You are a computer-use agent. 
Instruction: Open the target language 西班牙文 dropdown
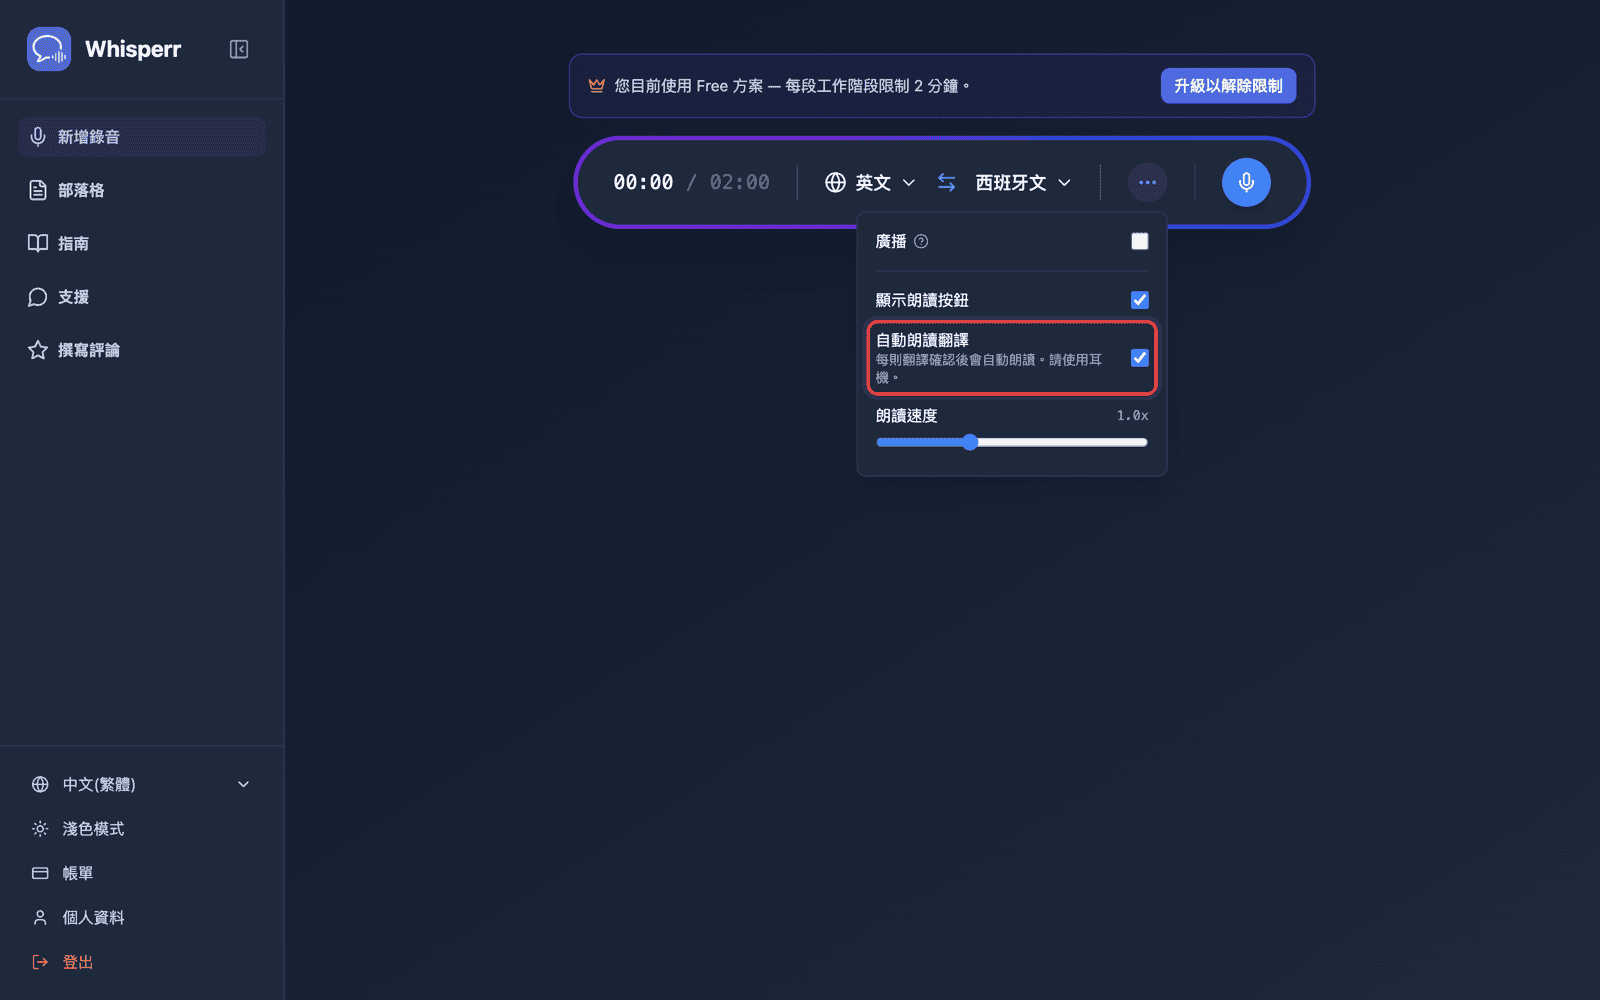(1023, 182)
